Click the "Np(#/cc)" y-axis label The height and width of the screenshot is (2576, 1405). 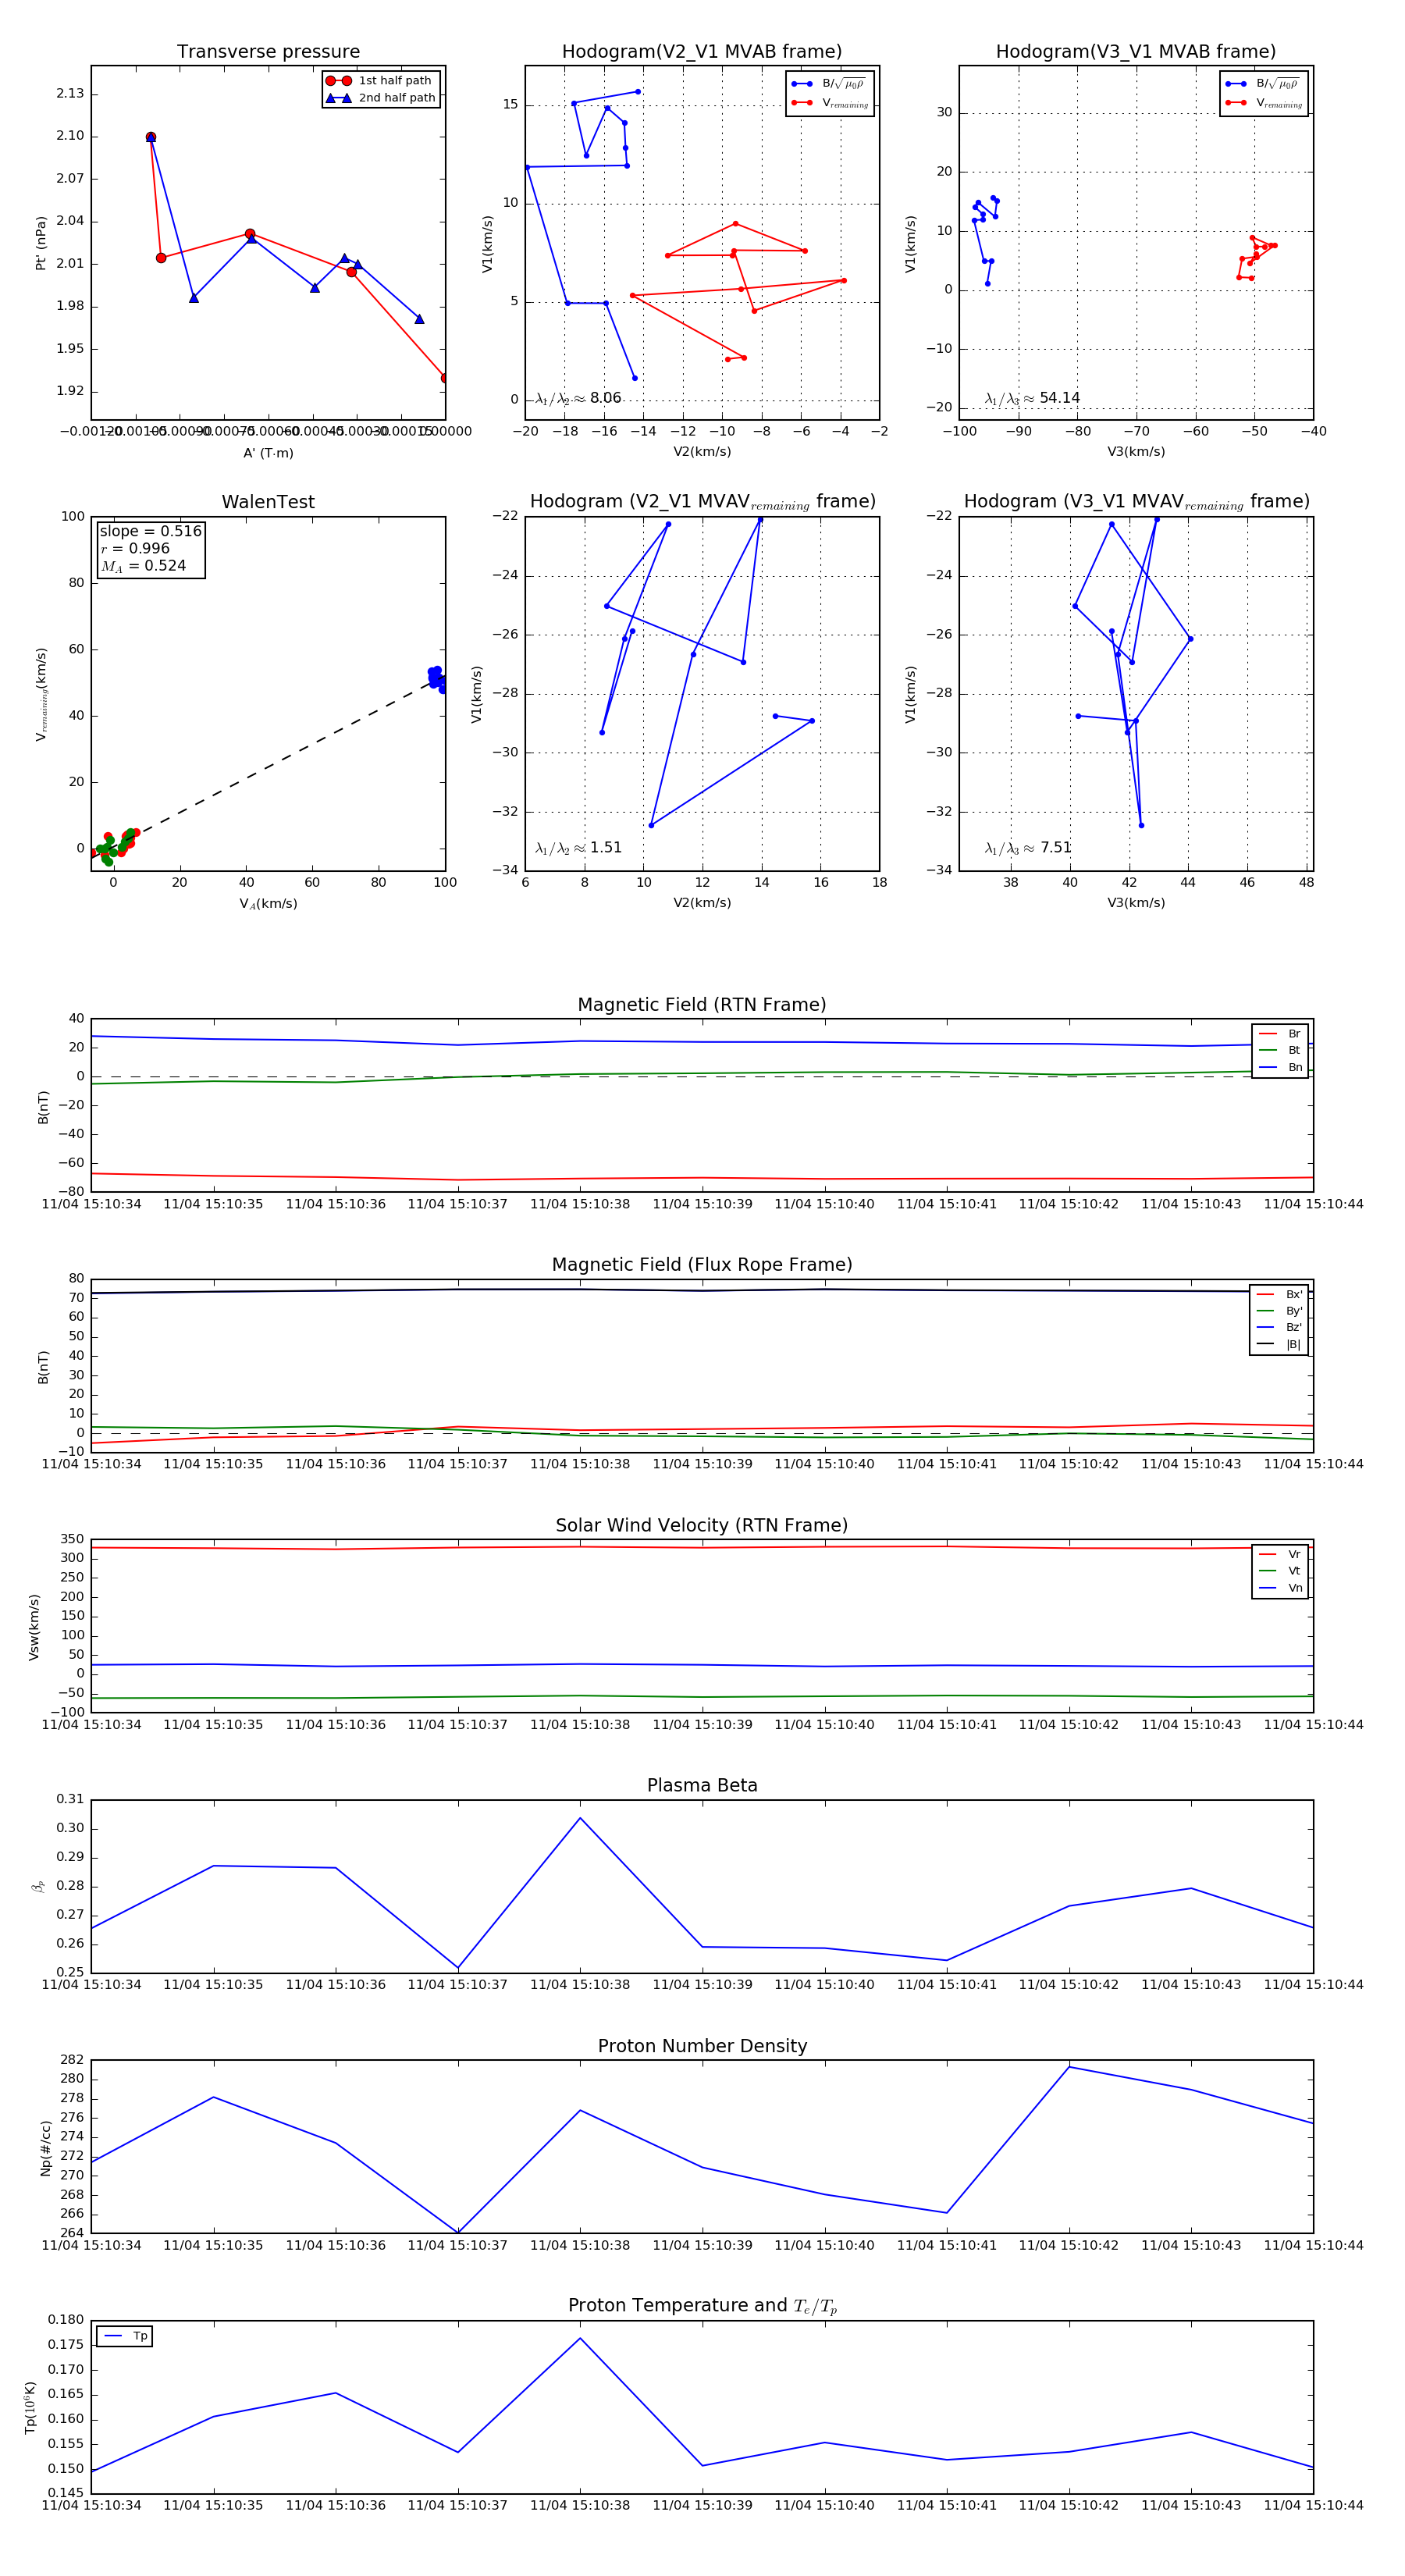point(45,2148)
